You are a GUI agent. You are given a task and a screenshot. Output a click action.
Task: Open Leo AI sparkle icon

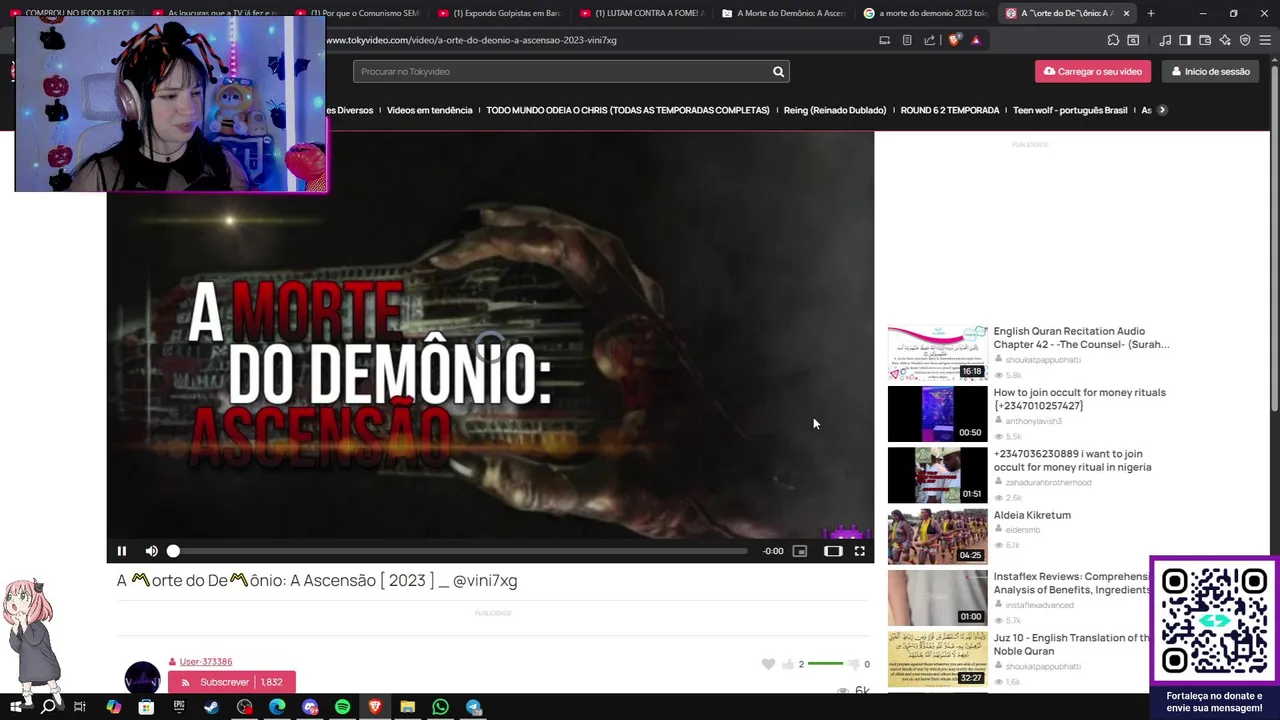[x=1225, y=40]
